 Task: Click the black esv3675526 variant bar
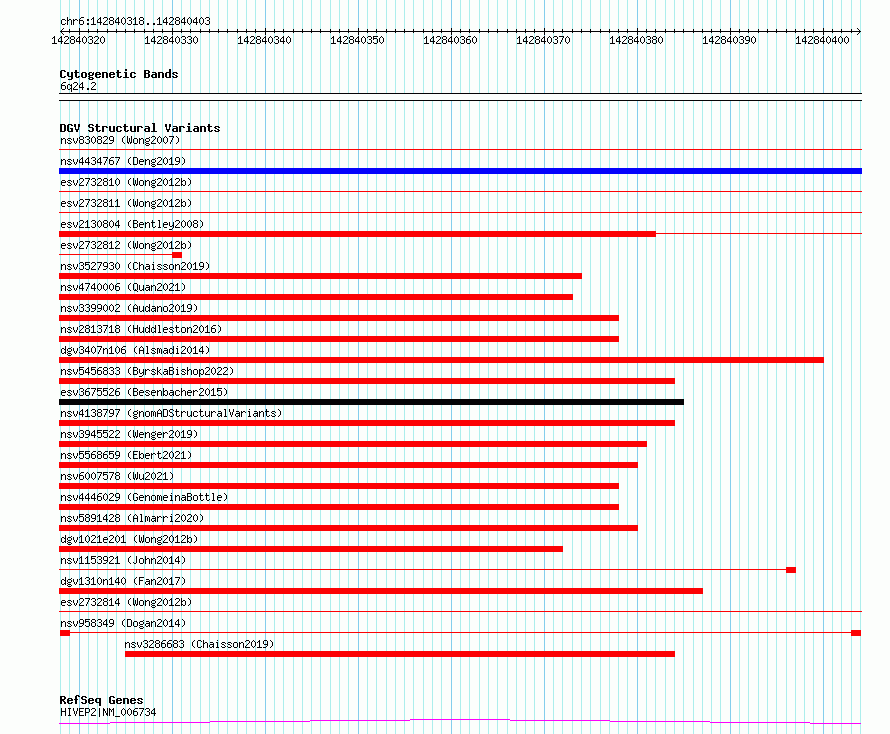371,402
